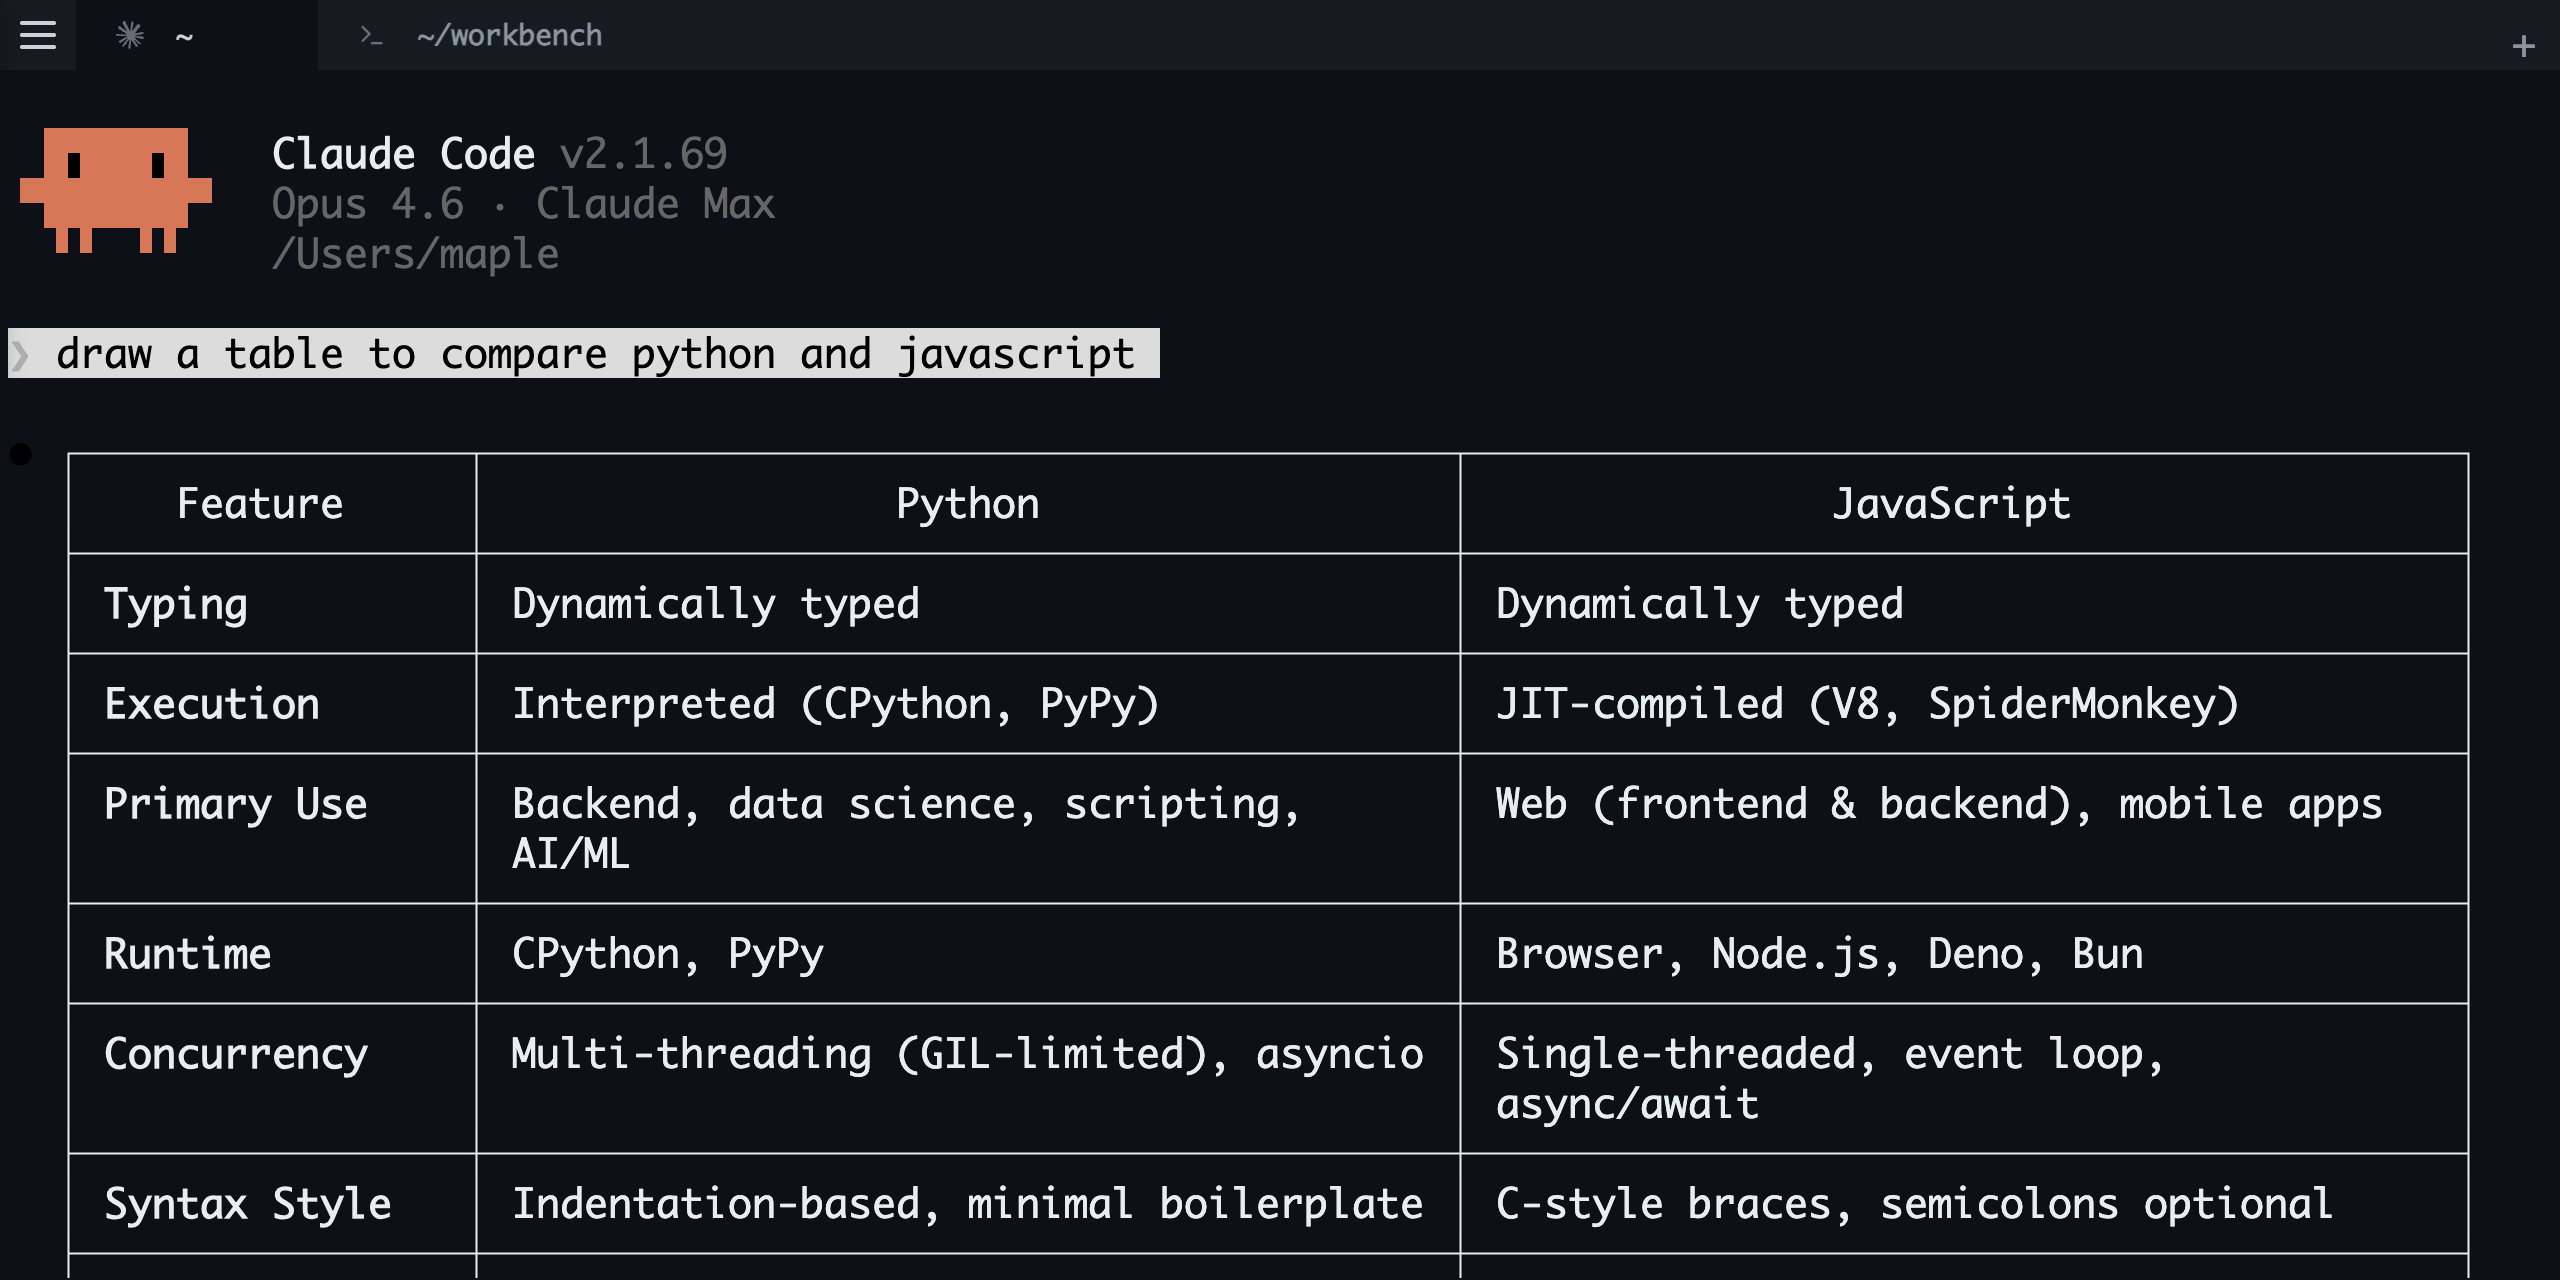Click the Concurrency feature cell

click(236, 1053)
